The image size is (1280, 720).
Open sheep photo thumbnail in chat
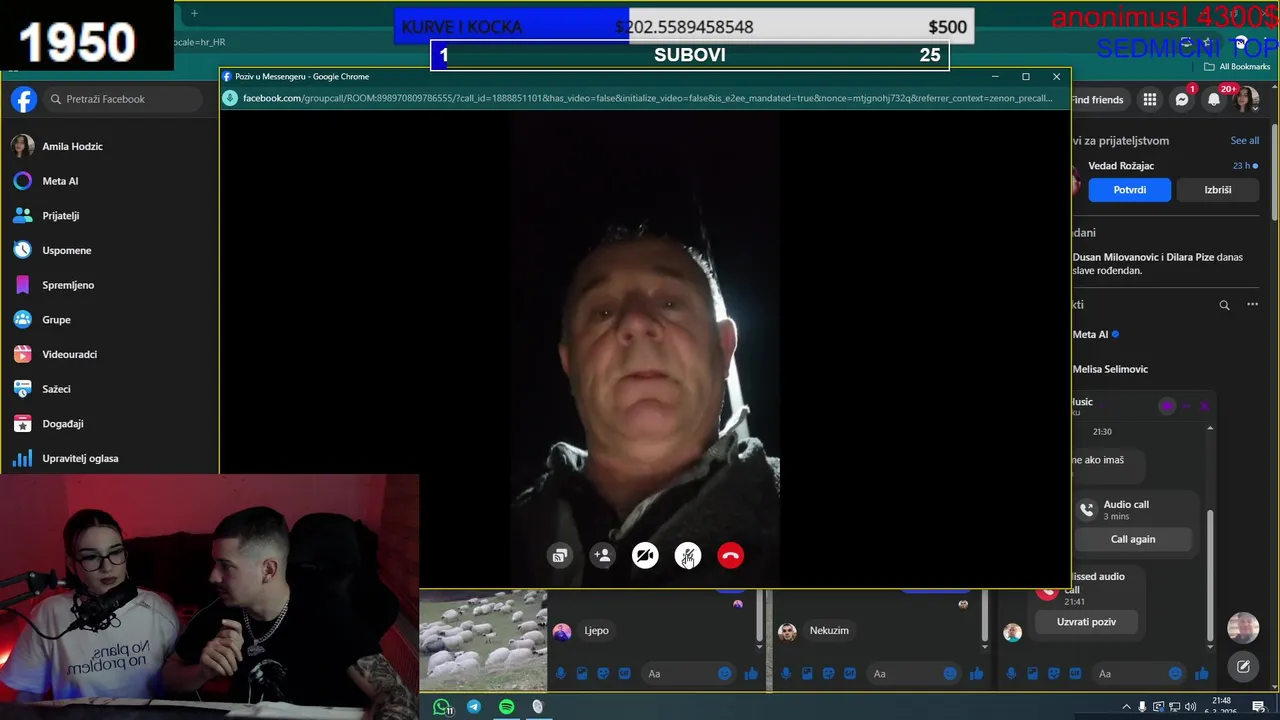pyautogui.click(x=483, y=640)
